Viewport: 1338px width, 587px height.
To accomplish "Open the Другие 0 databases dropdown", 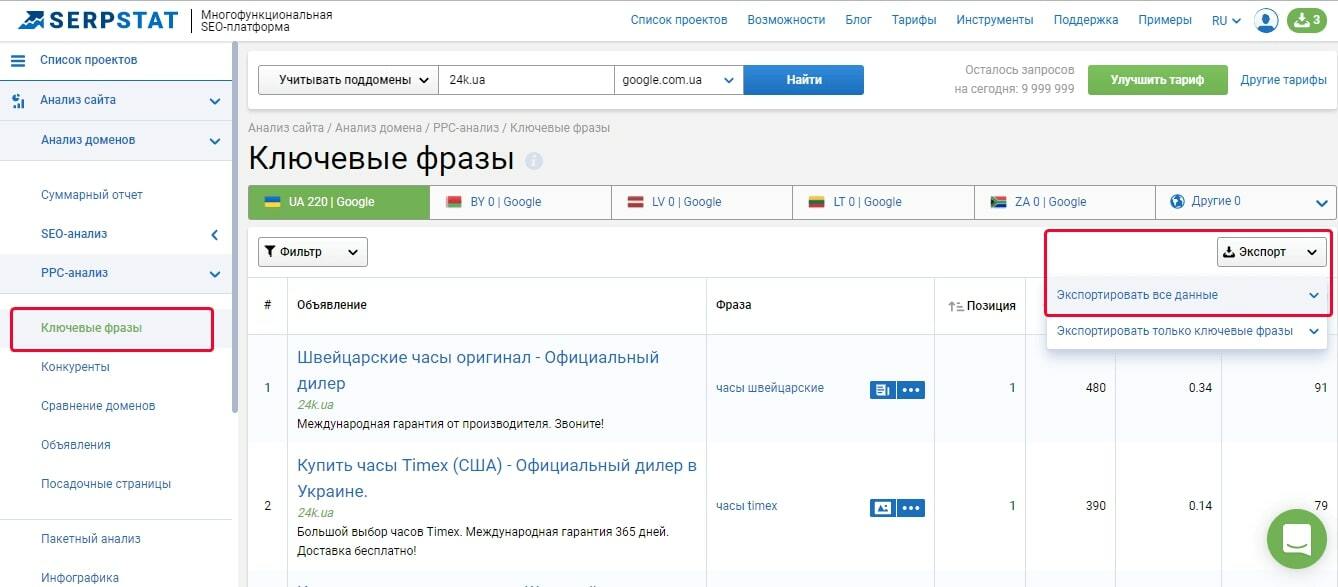I will coord(1246,202).
